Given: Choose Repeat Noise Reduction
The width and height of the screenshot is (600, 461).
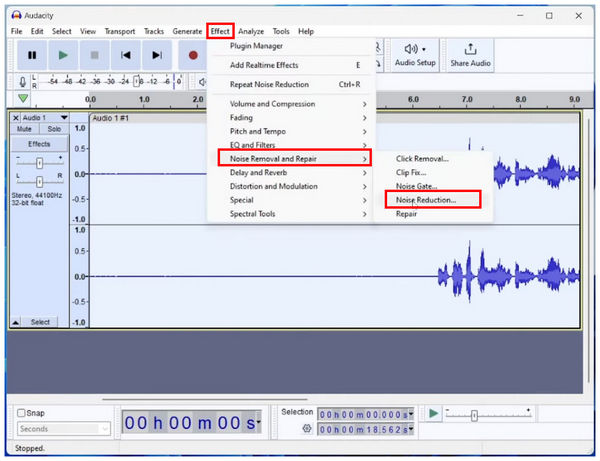Looking at the screenshot, I should click(x=291, y=84).
